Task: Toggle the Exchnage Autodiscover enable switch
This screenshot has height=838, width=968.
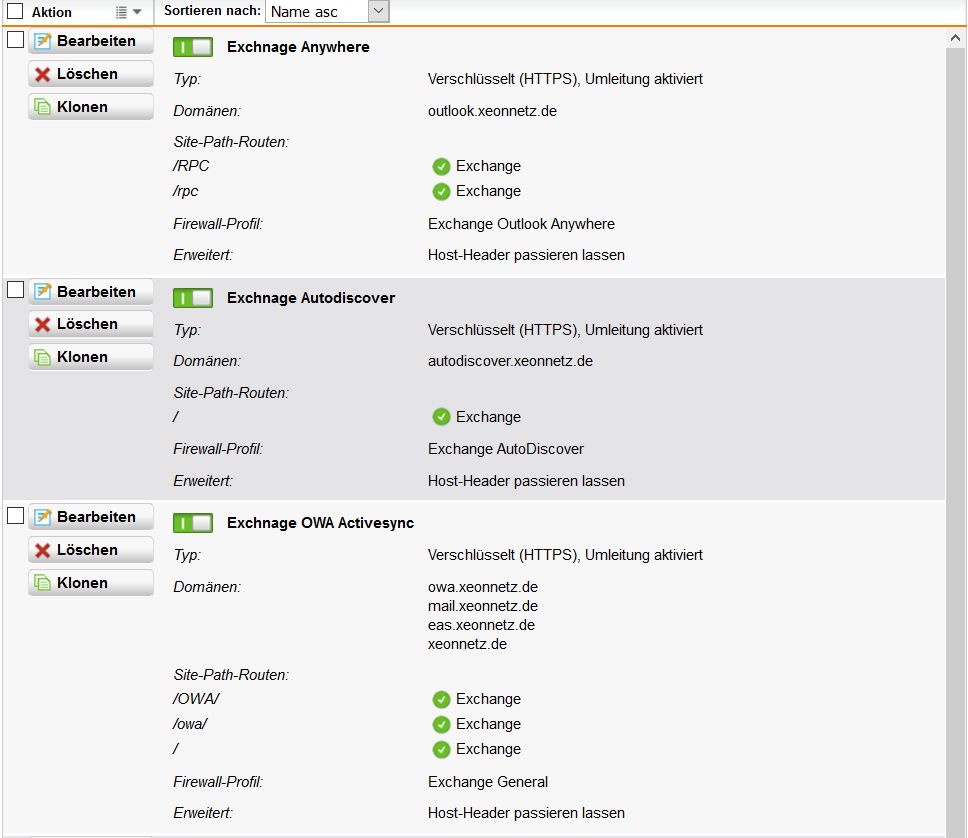Action: tap(193, 298)
